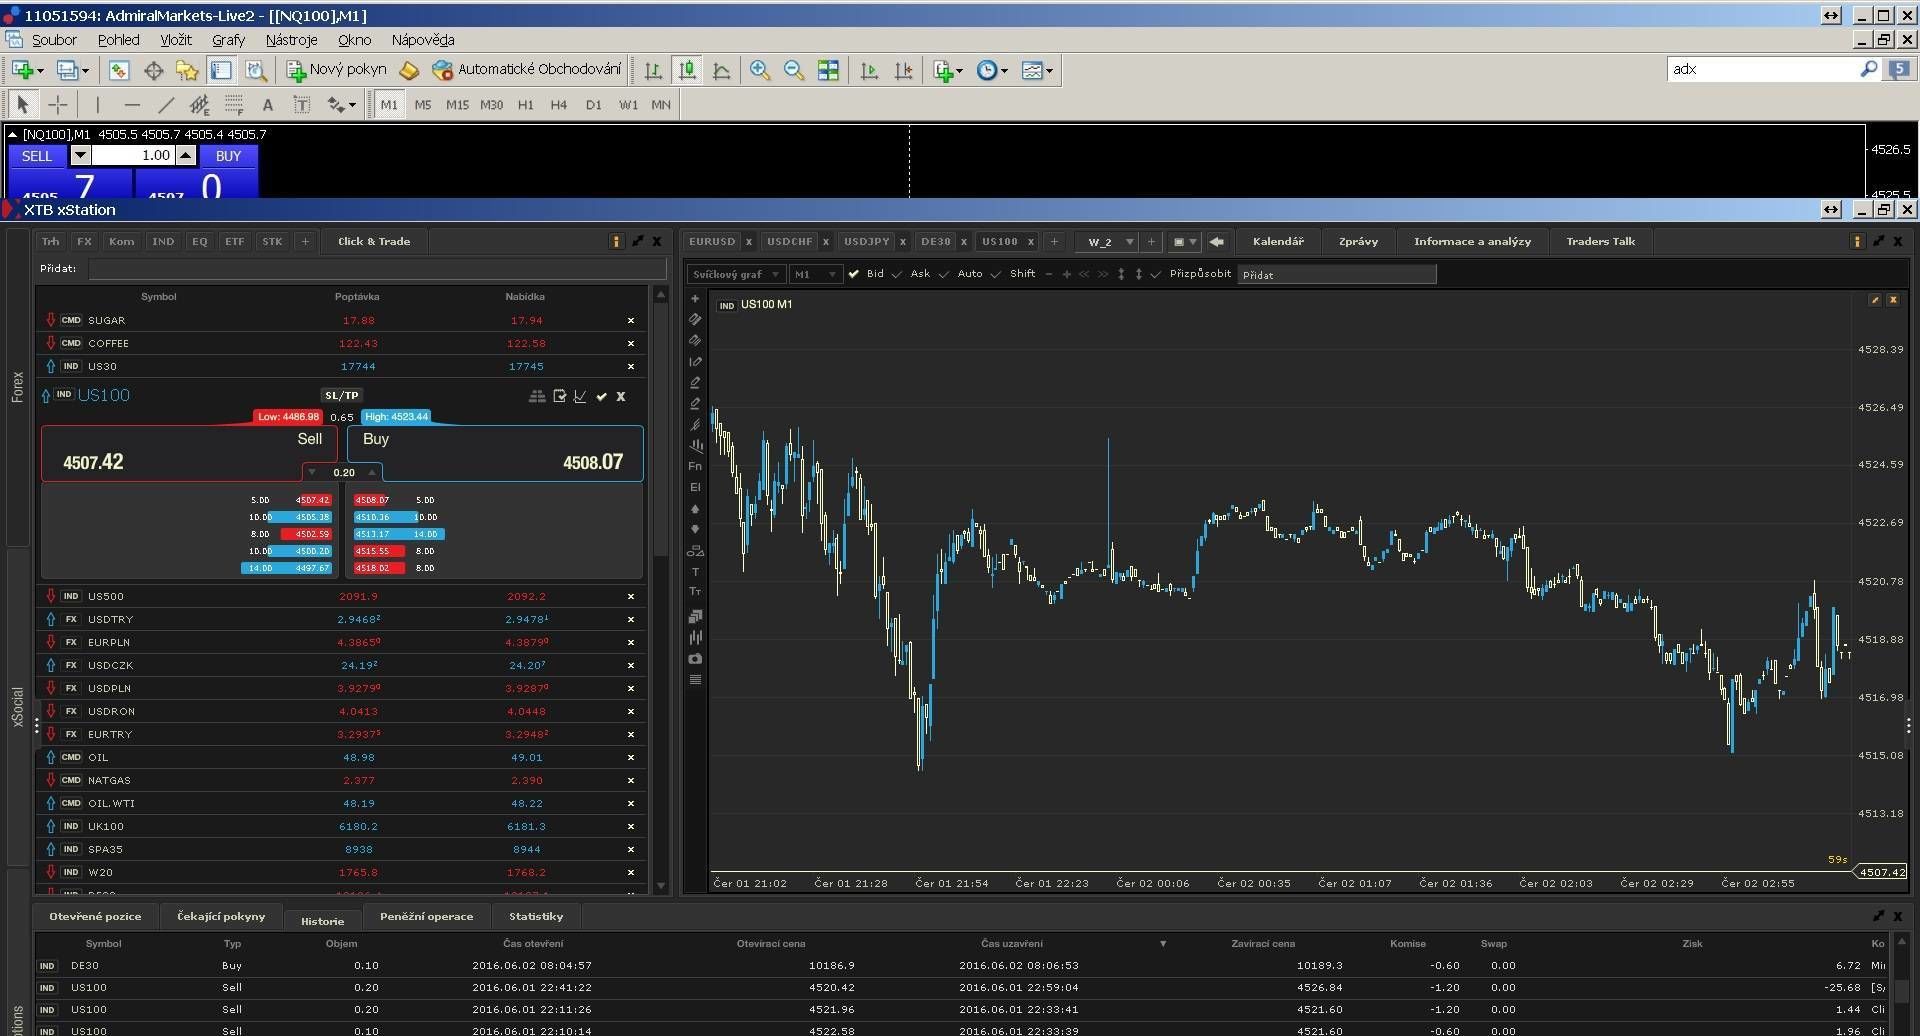Select the crosshair cursor tool
This screenshot has width=1920, height=1036.
(x=58, y=105)
